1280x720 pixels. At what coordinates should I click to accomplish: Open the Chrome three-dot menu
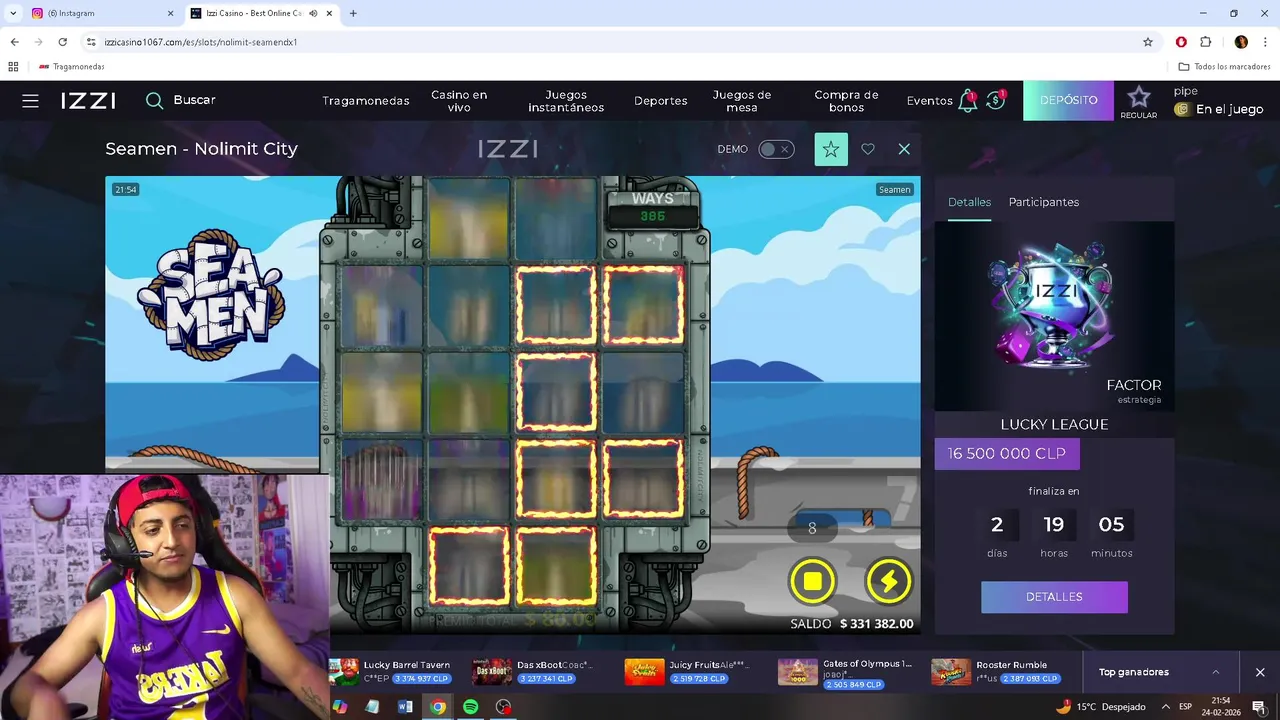tap(1266, 42)
